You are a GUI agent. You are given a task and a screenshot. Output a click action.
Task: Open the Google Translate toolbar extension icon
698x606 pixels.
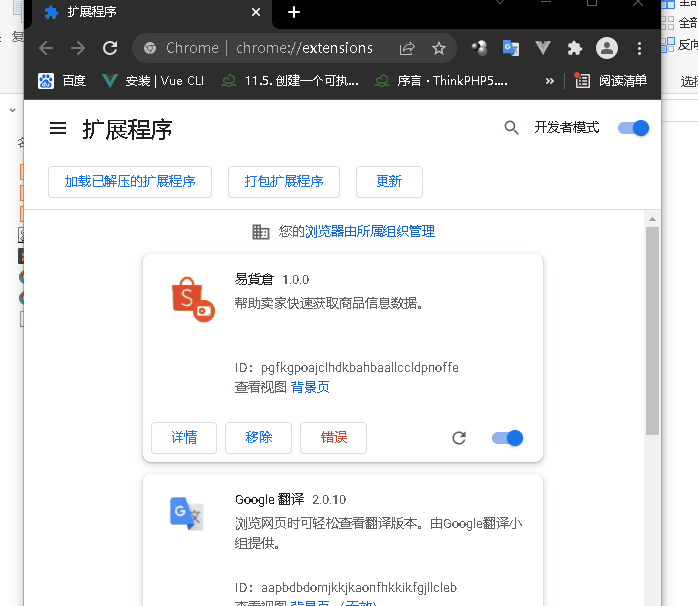click(511, 48)
